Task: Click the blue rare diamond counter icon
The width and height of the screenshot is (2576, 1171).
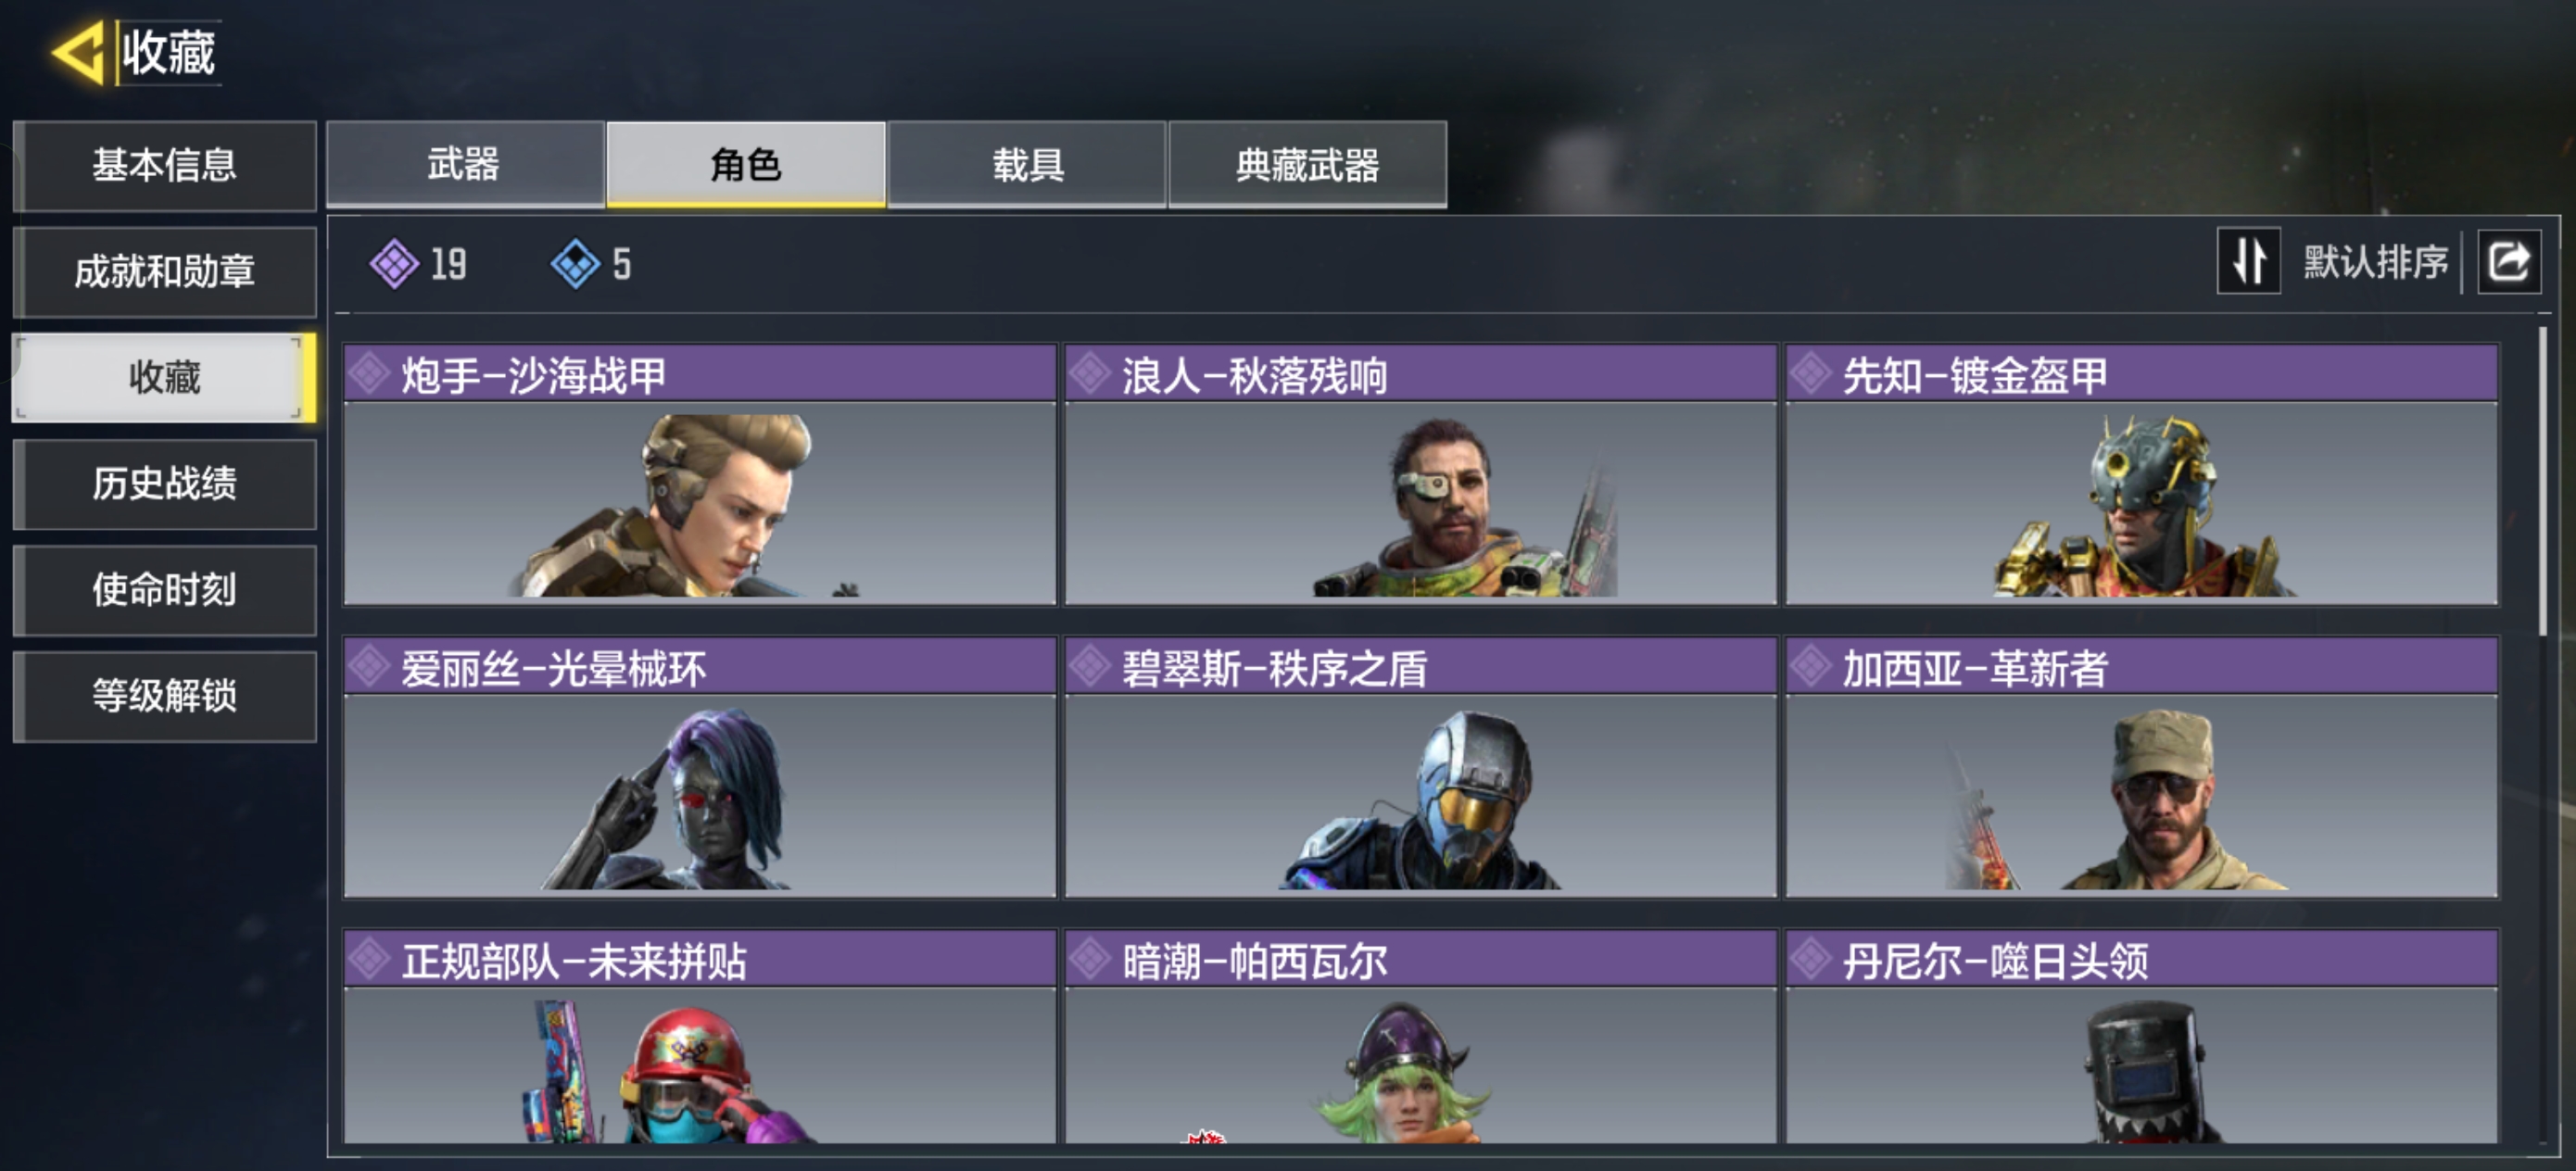Action: pos(576,264)
